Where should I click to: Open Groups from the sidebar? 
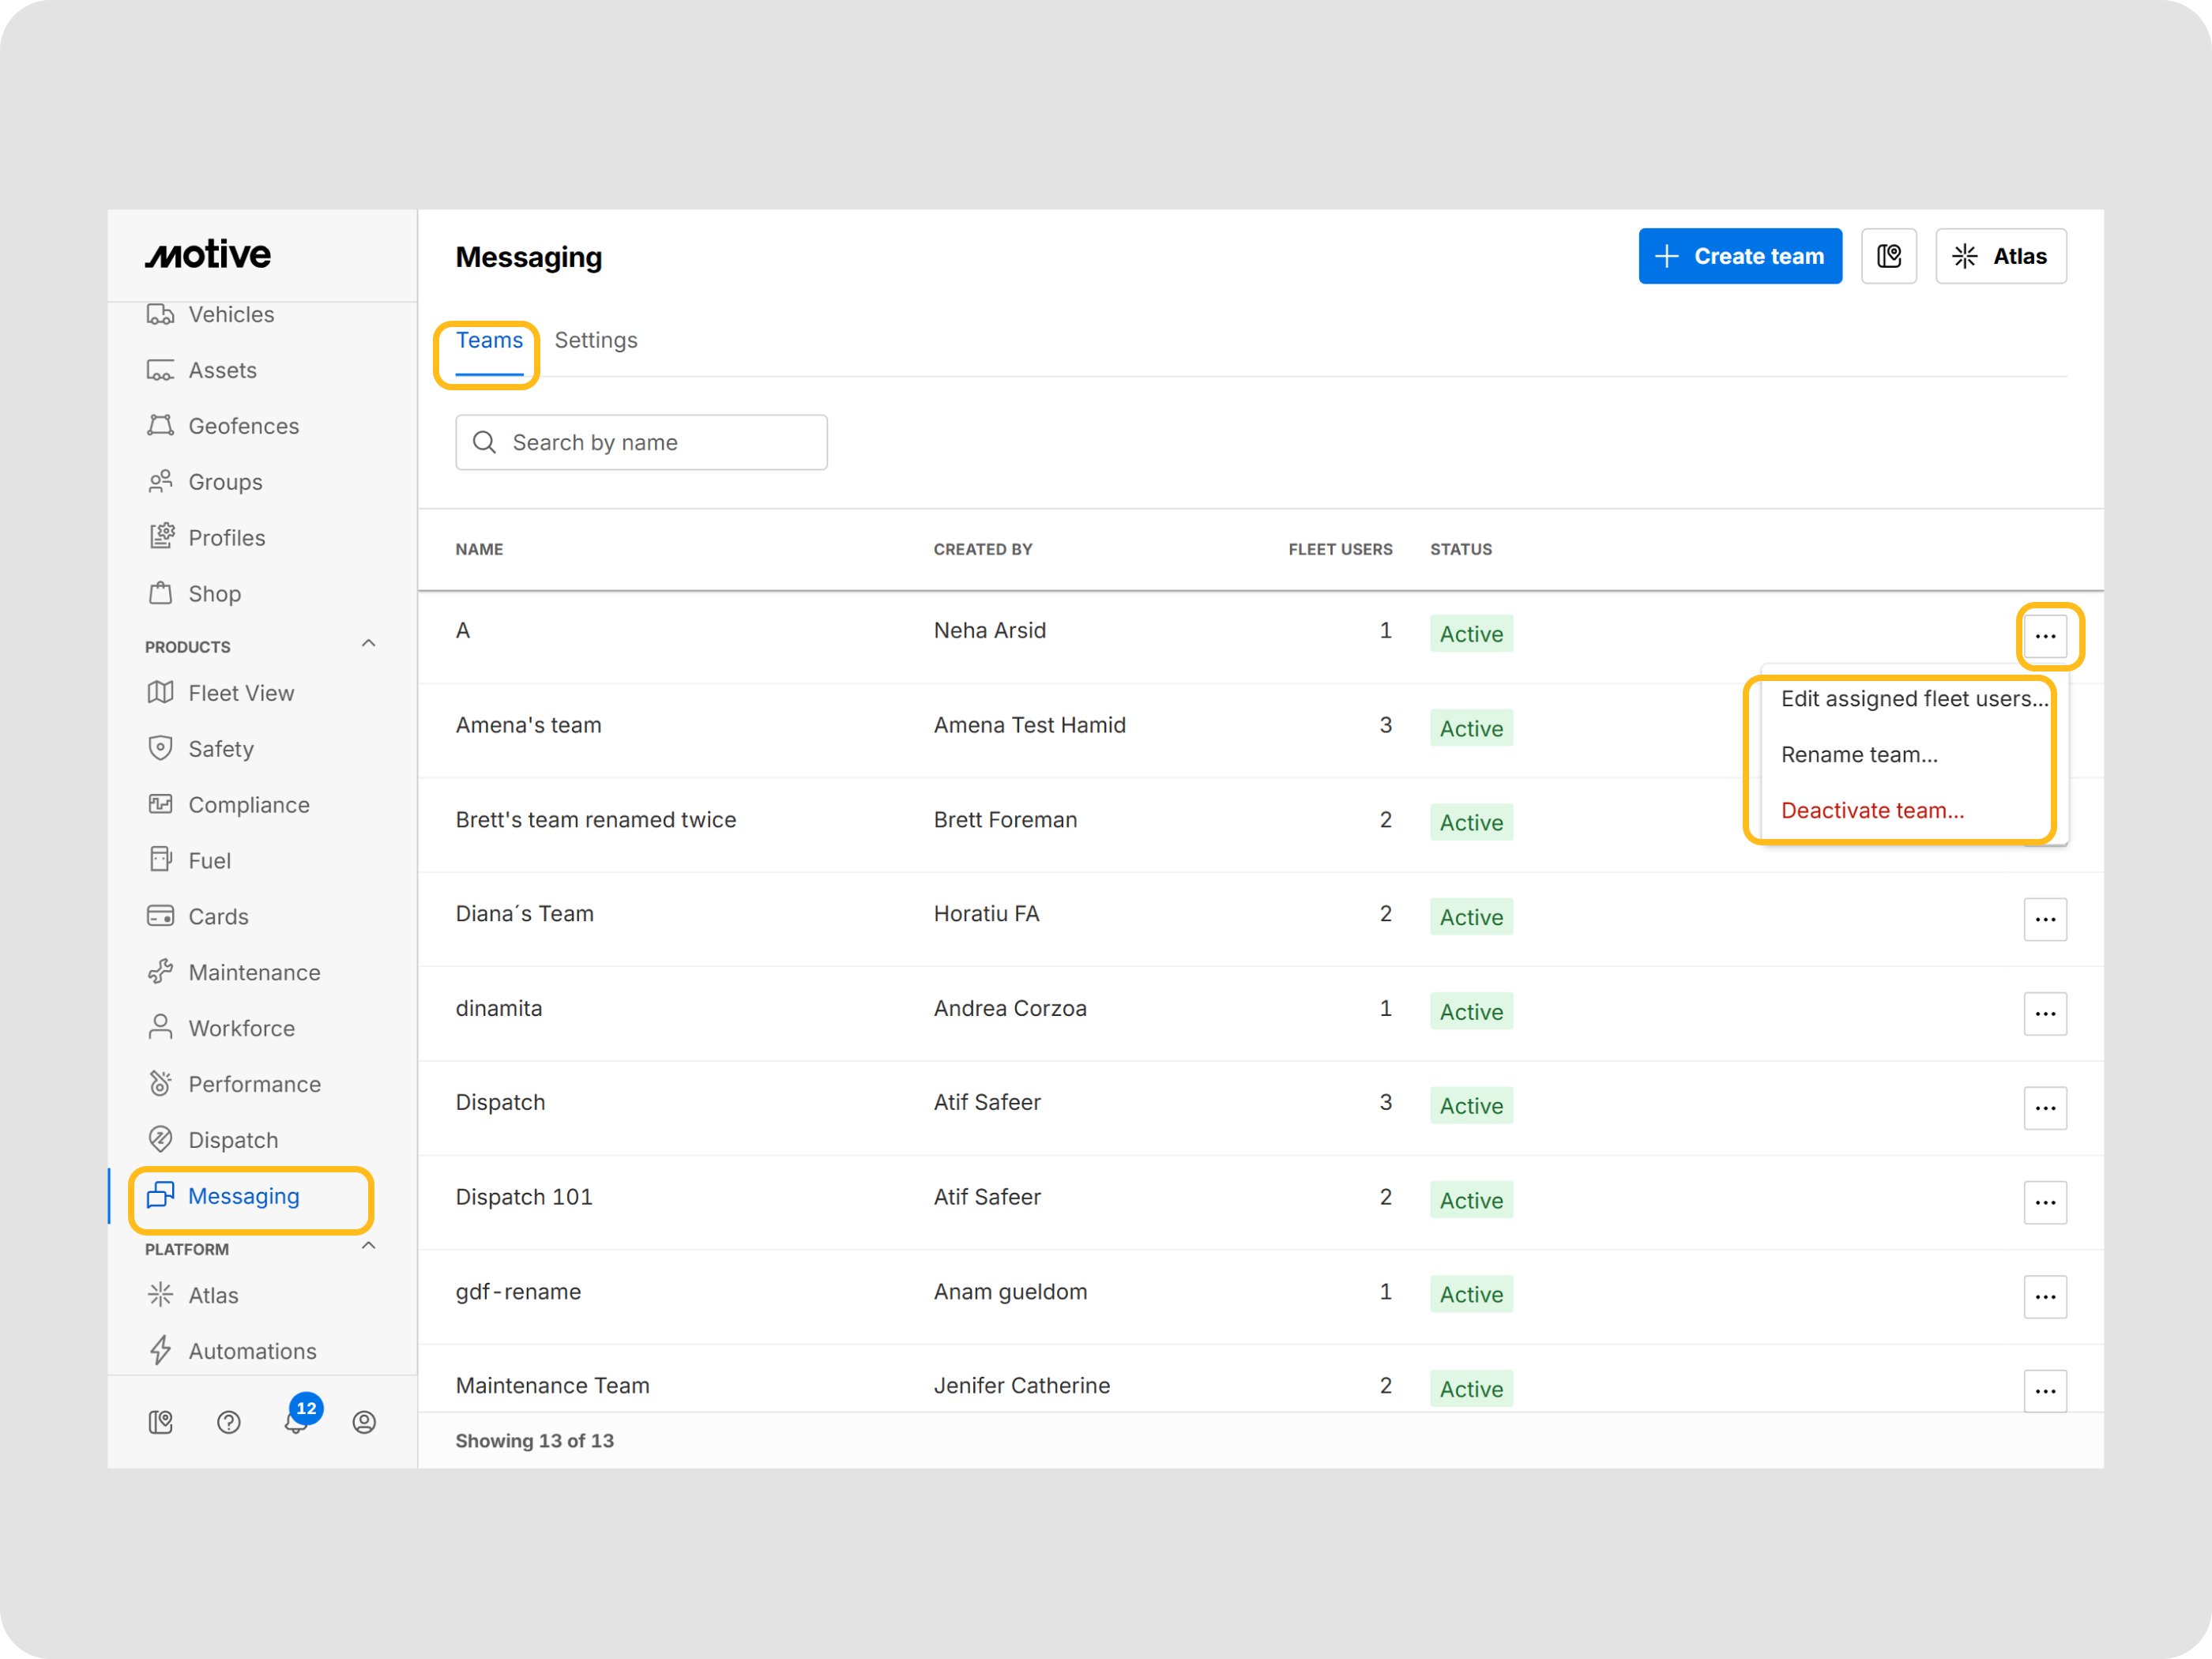[x=205, y=482]
